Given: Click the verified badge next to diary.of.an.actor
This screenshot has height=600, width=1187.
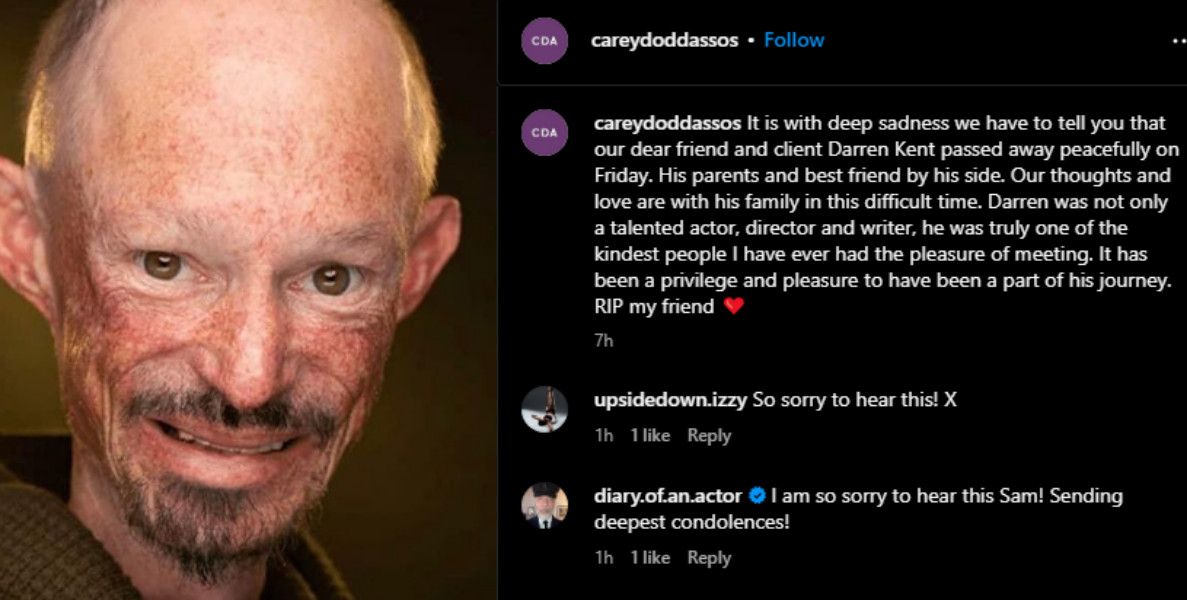Looking at the screenshot, I should click(x=757, y=496).
